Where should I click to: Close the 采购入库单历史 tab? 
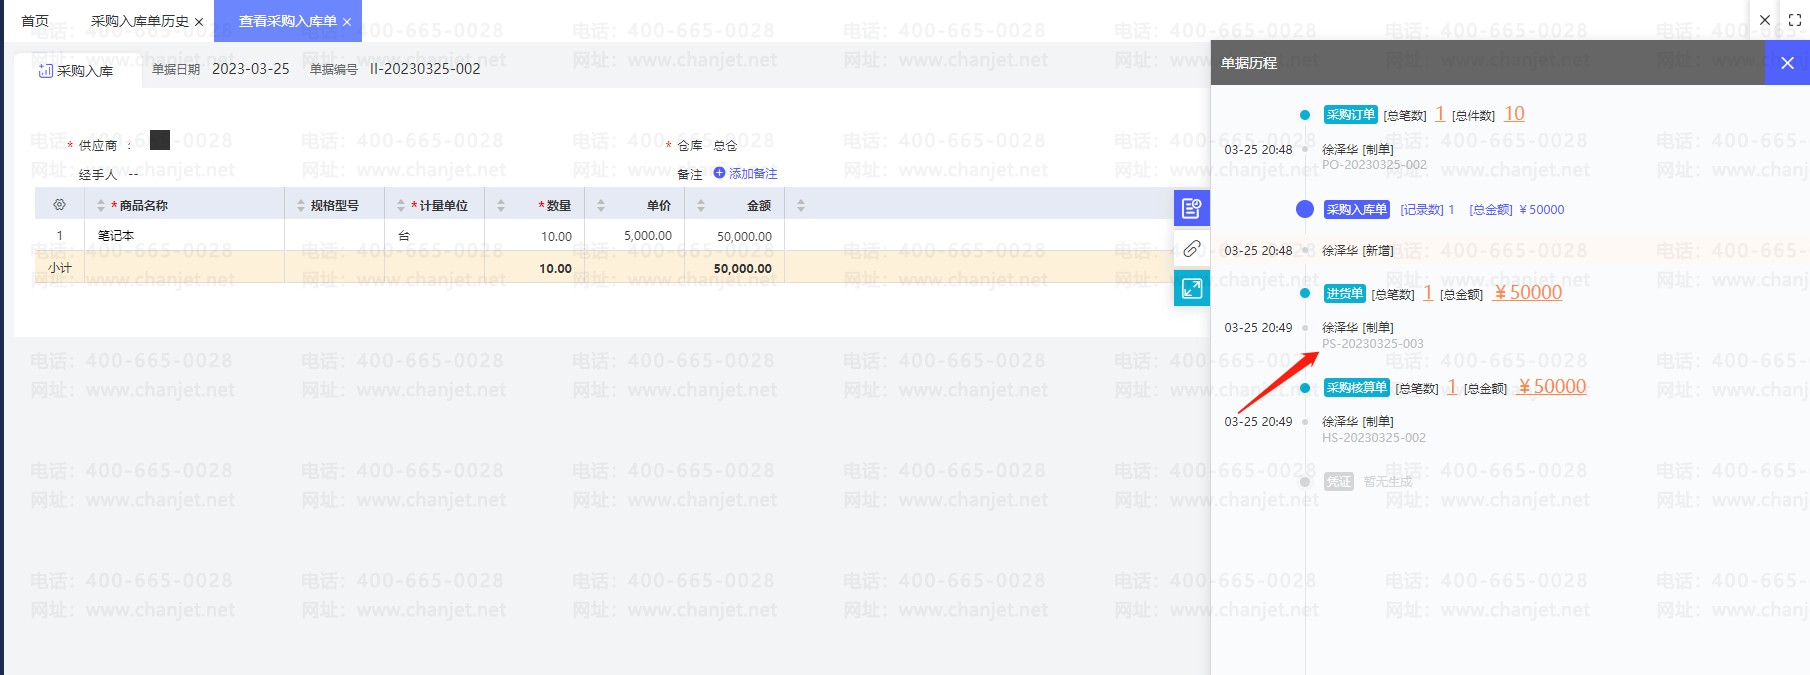(x=199, y=22)
